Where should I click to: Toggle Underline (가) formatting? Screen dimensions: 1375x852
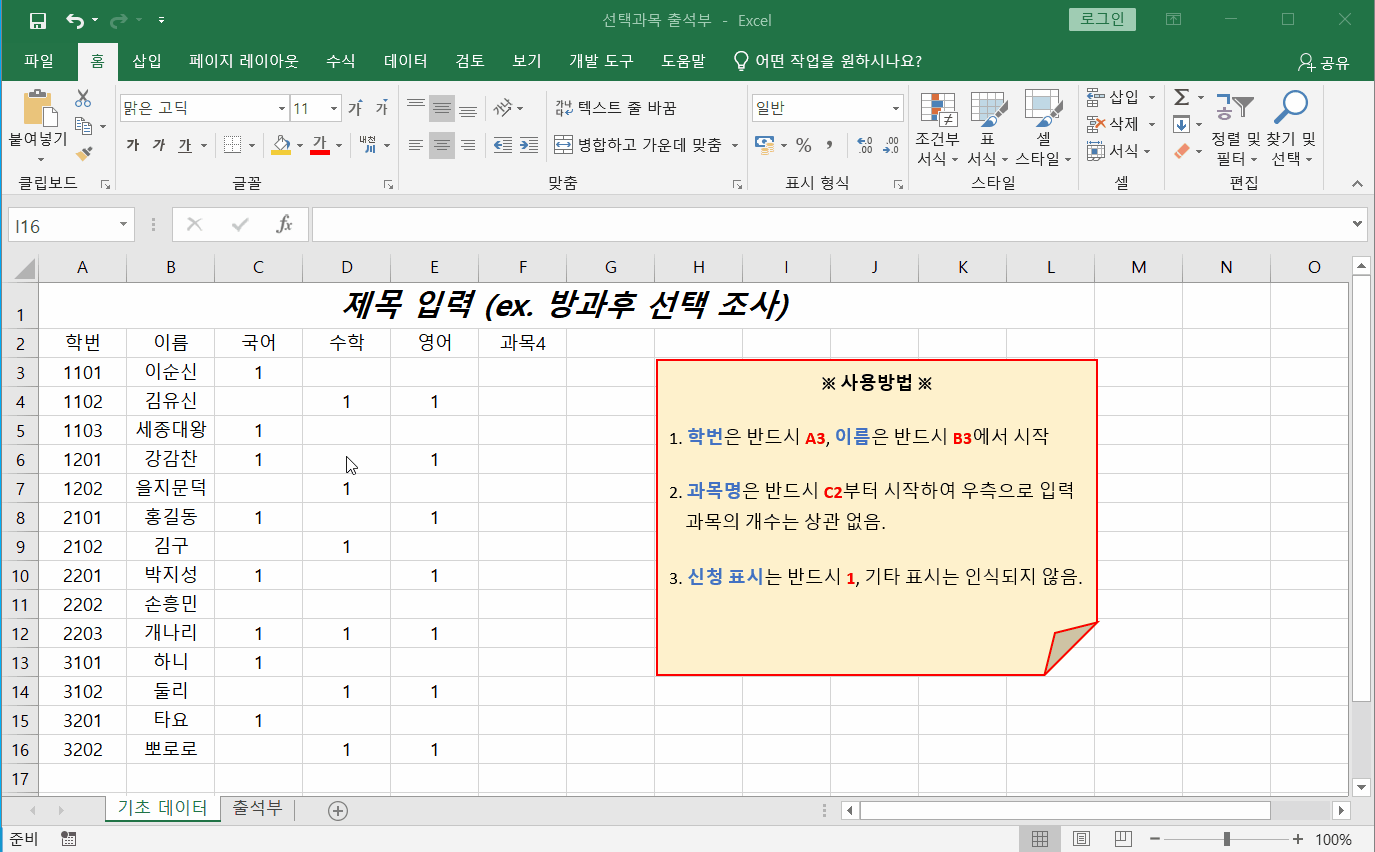(185, 145)
